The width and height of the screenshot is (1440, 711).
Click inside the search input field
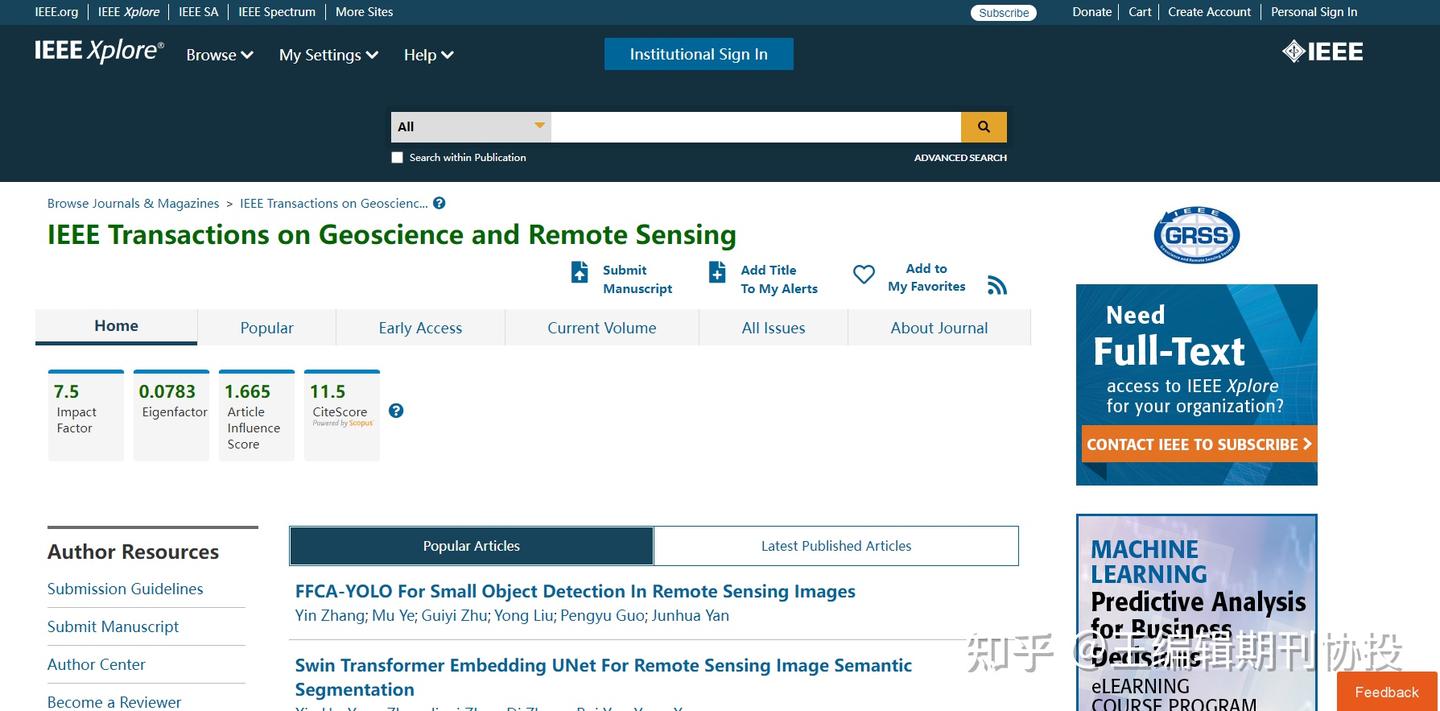(x=757, y=127)
